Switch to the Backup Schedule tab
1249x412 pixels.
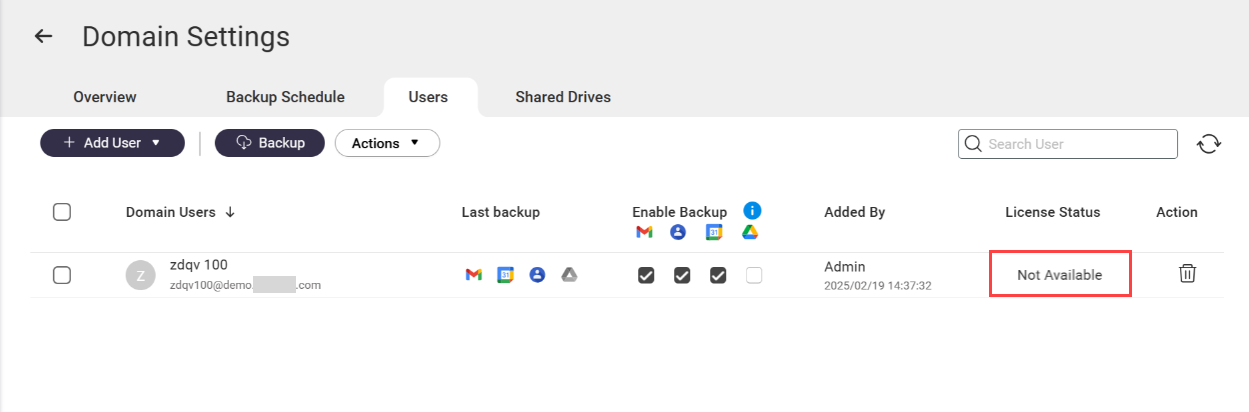coord(285,97)
